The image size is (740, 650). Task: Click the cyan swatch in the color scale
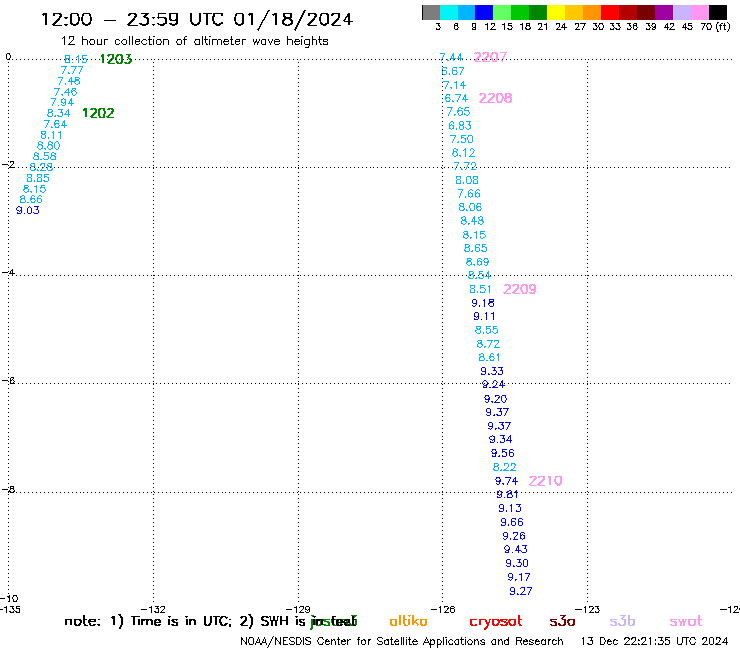449,12
